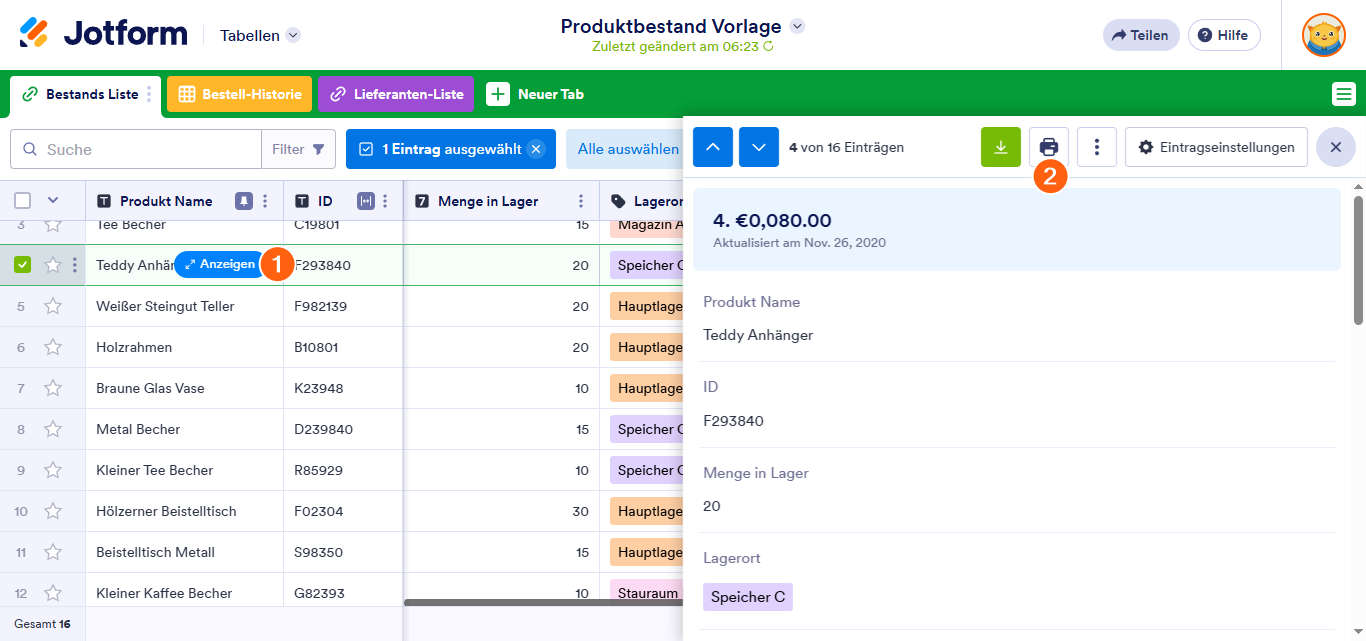
Task: Open the hamburger menu on green tab bar
Action: click(x=1343, y=94)
